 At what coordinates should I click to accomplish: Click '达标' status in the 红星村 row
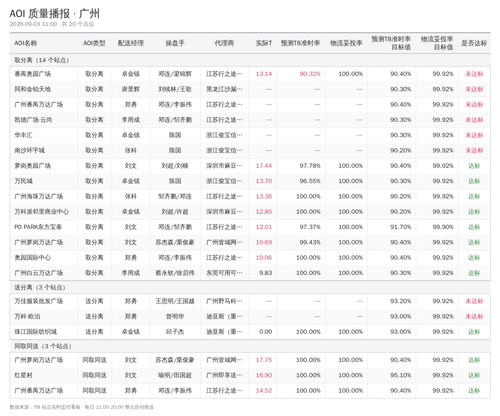pos(474,375)
